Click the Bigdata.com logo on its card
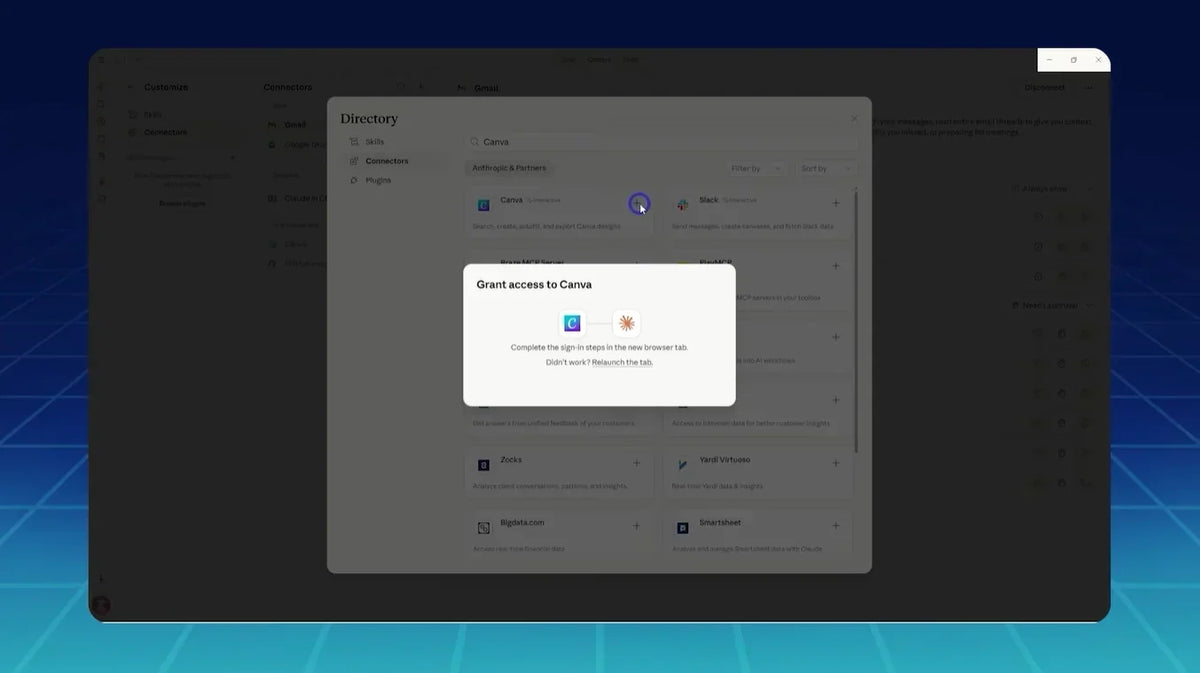 tap(483, 527)
